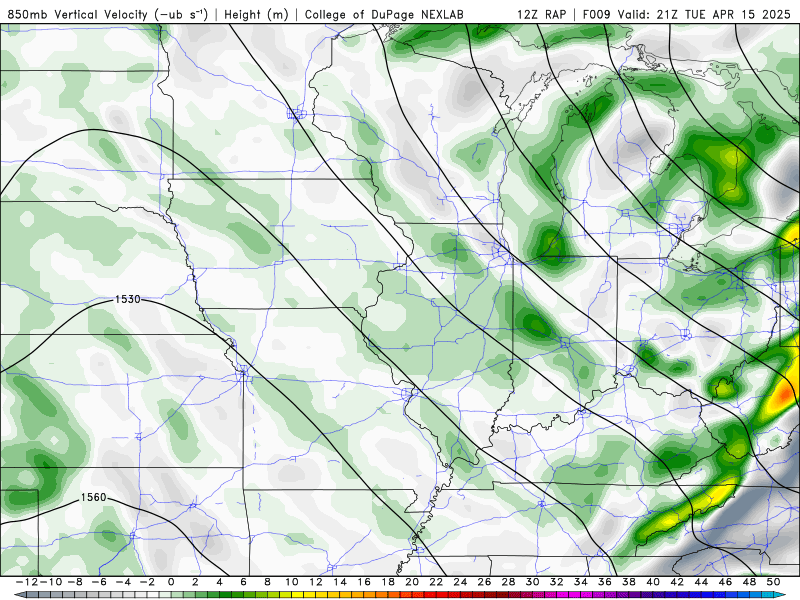Image resolution: width=800 pixels, height=600 pixels.
Task: Click the 28 value on the color scale
Action: point(508,582)
